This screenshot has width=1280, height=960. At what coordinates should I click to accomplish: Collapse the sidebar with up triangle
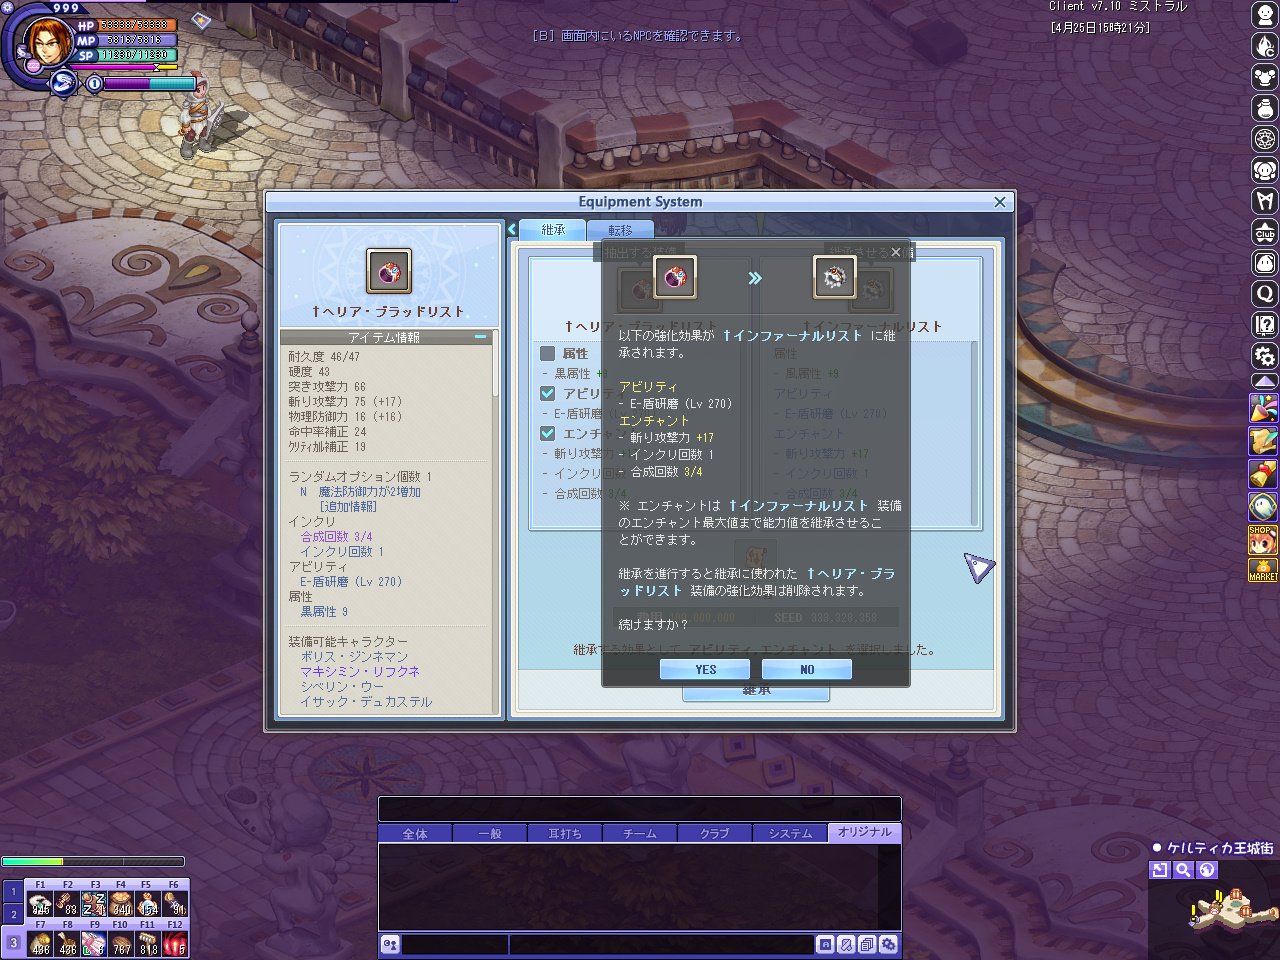(x=1264, y=382)
